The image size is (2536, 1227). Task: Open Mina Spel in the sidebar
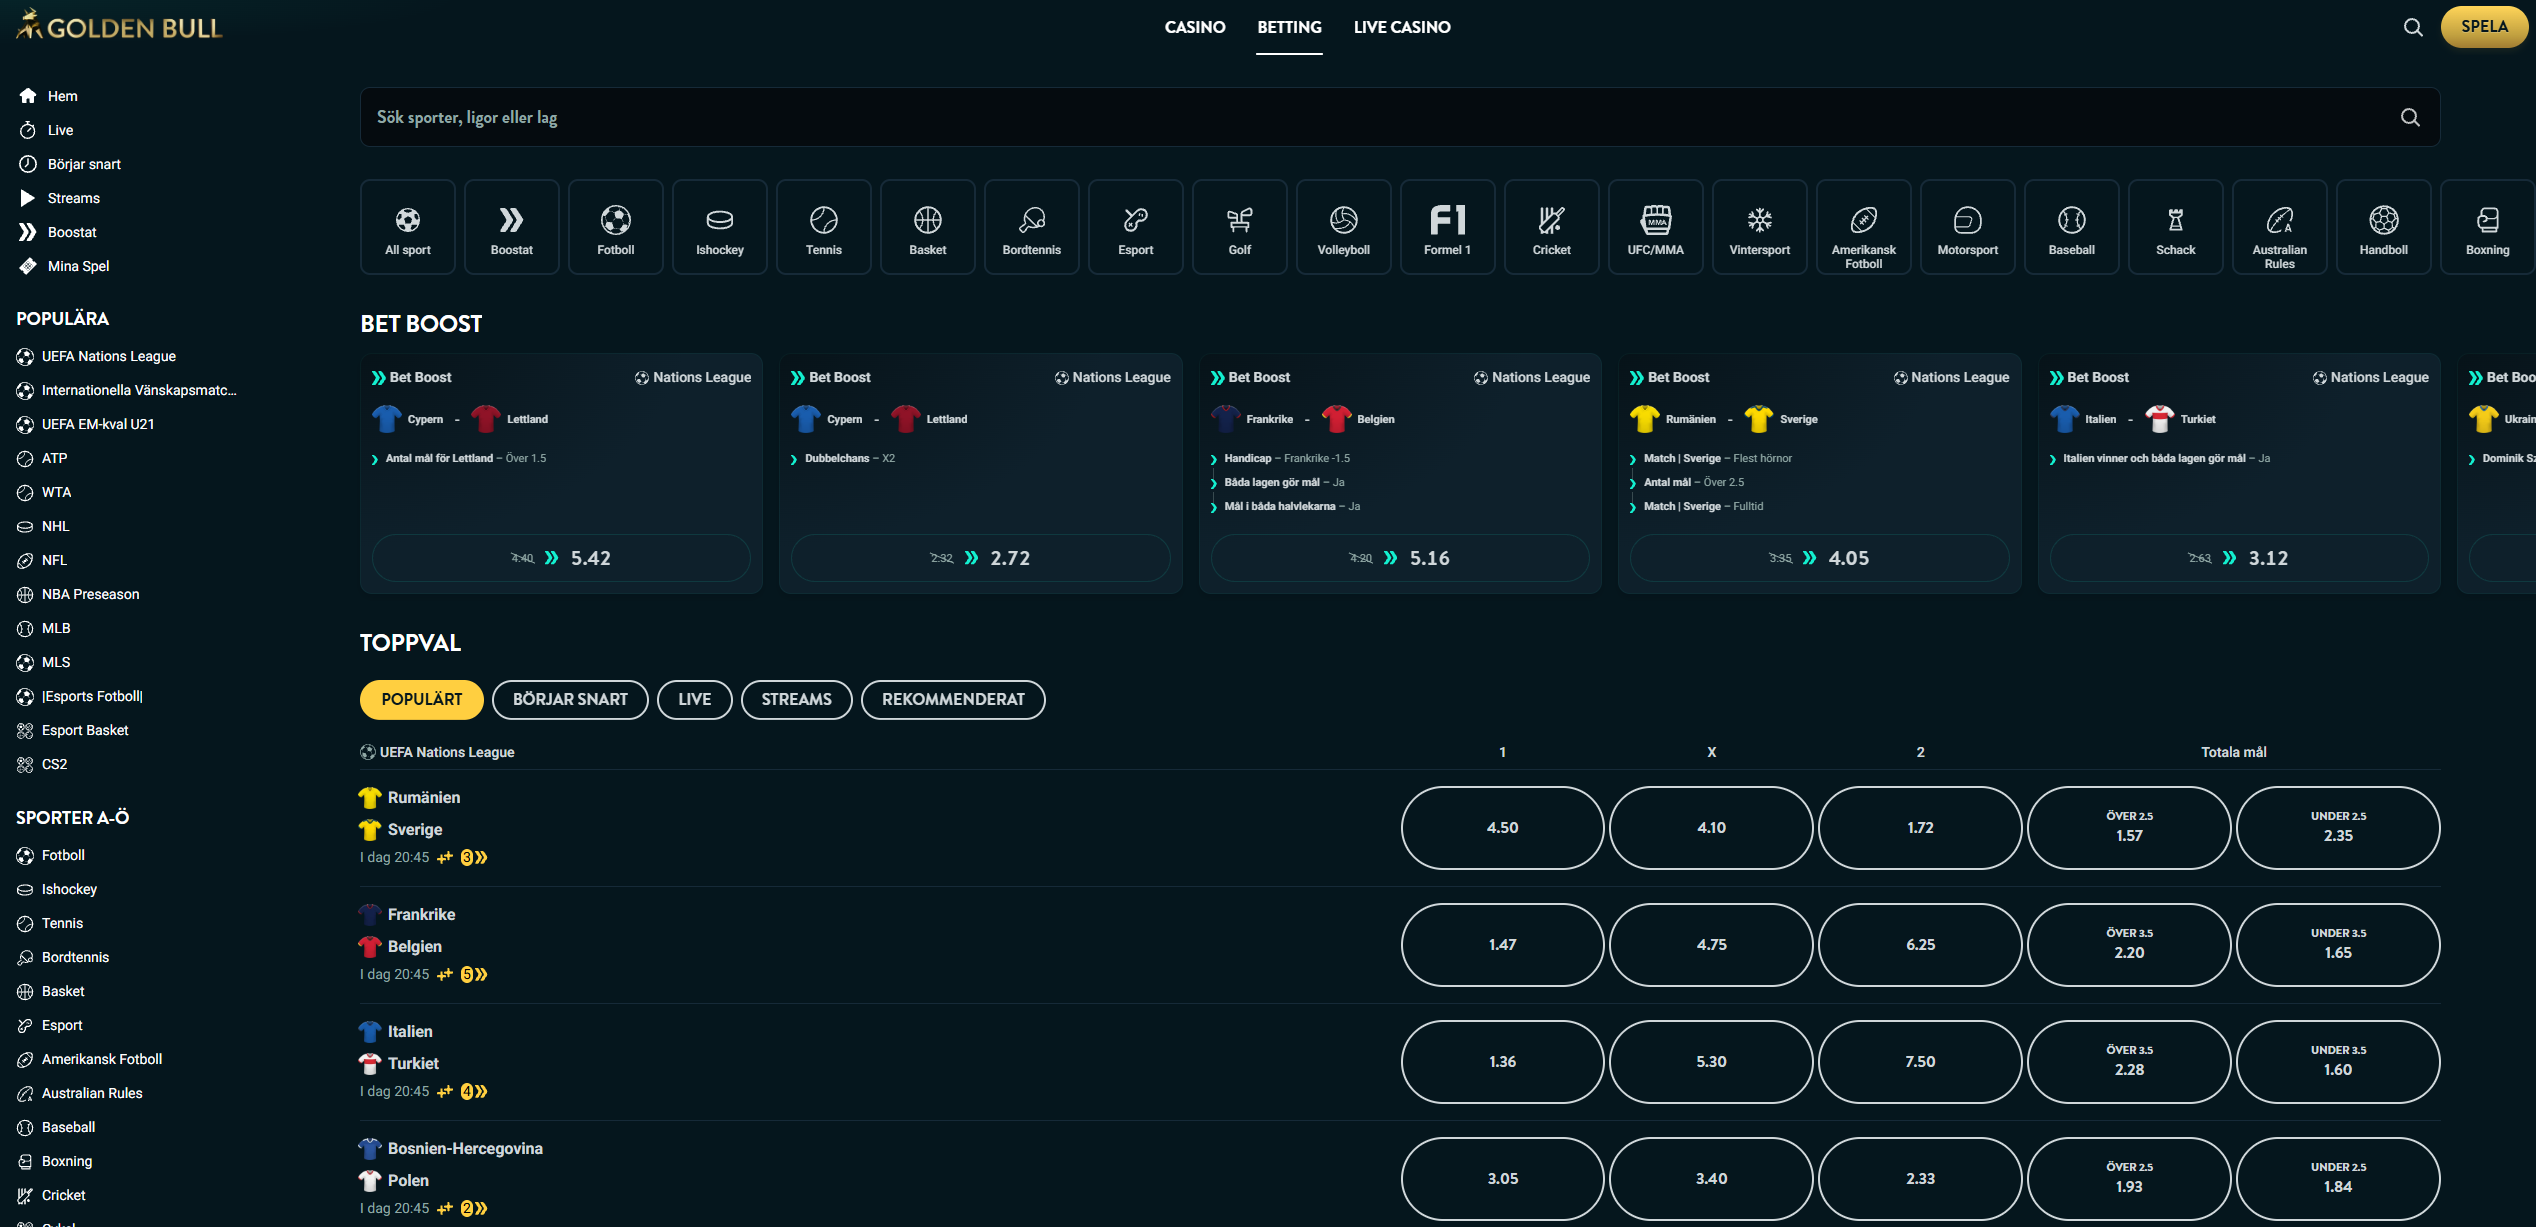tap(64, 266)
